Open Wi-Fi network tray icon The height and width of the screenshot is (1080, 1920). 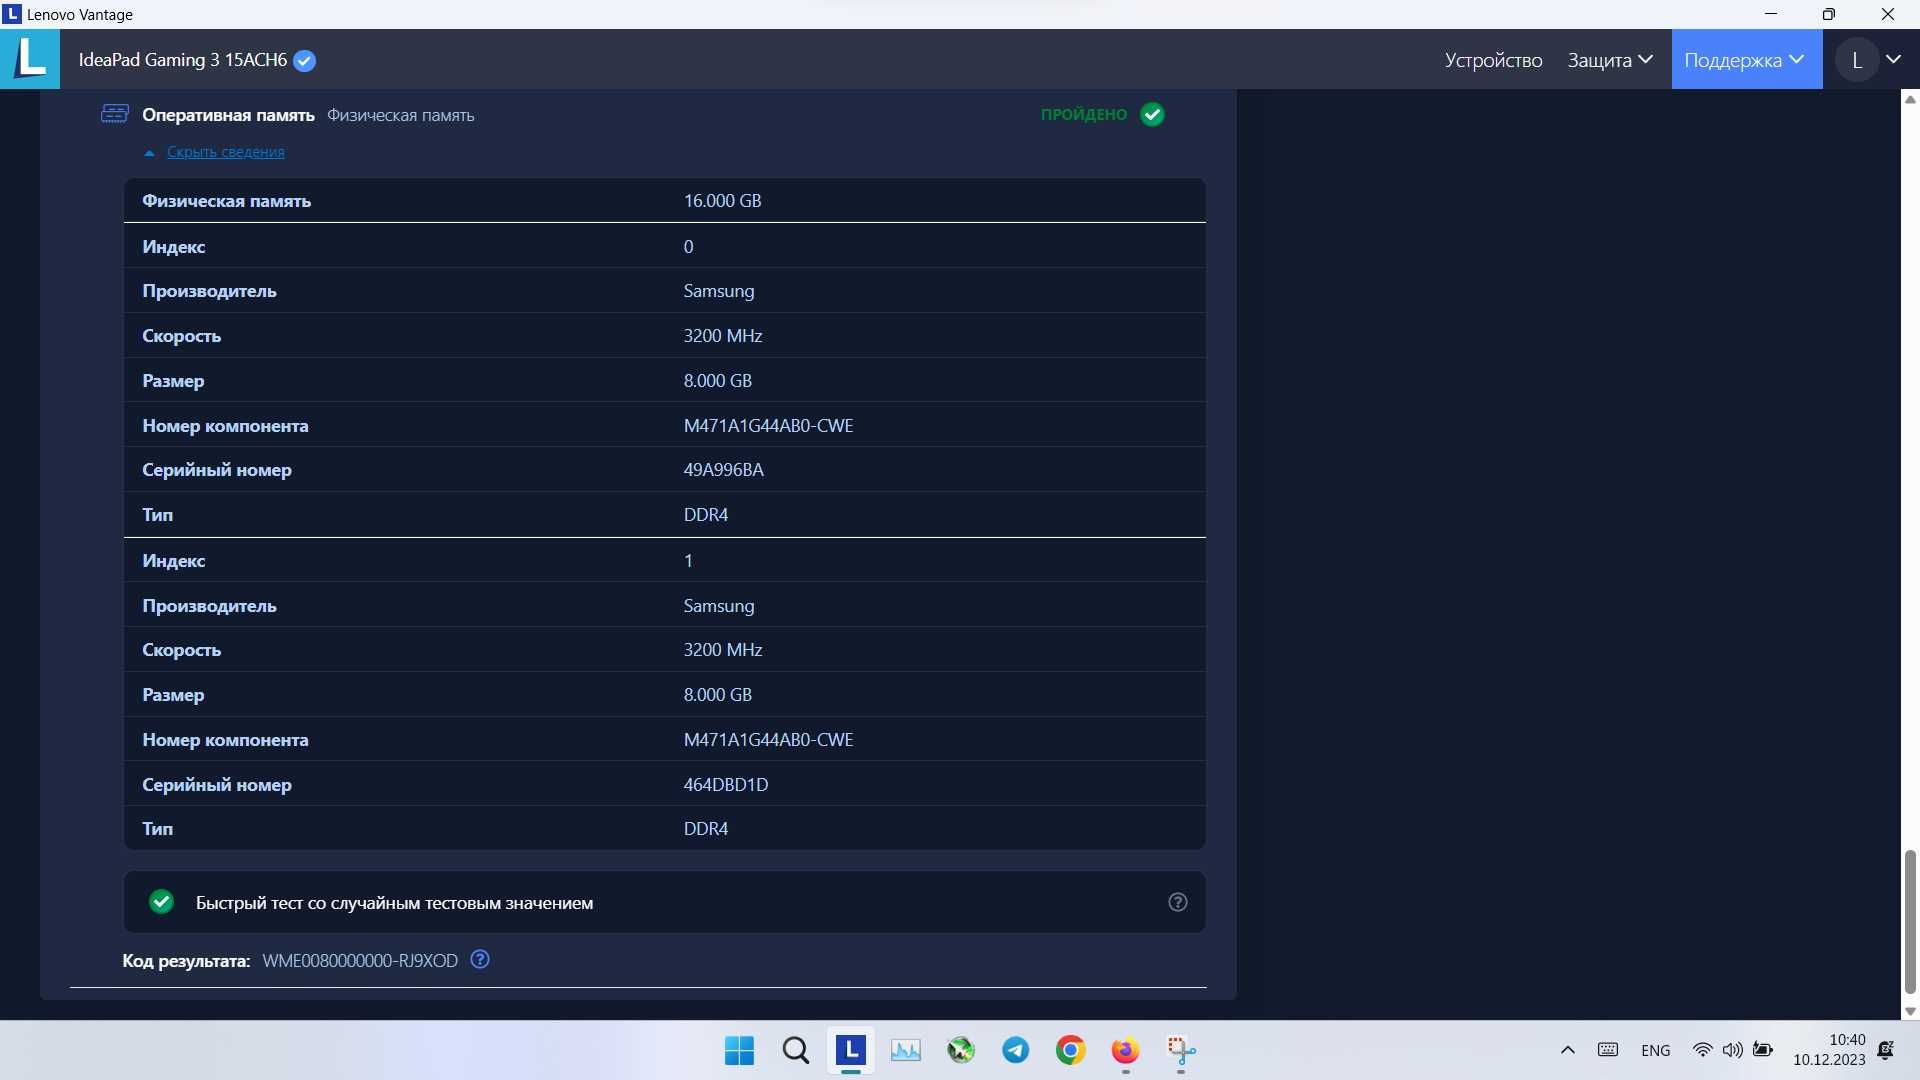[1702, 1050]
